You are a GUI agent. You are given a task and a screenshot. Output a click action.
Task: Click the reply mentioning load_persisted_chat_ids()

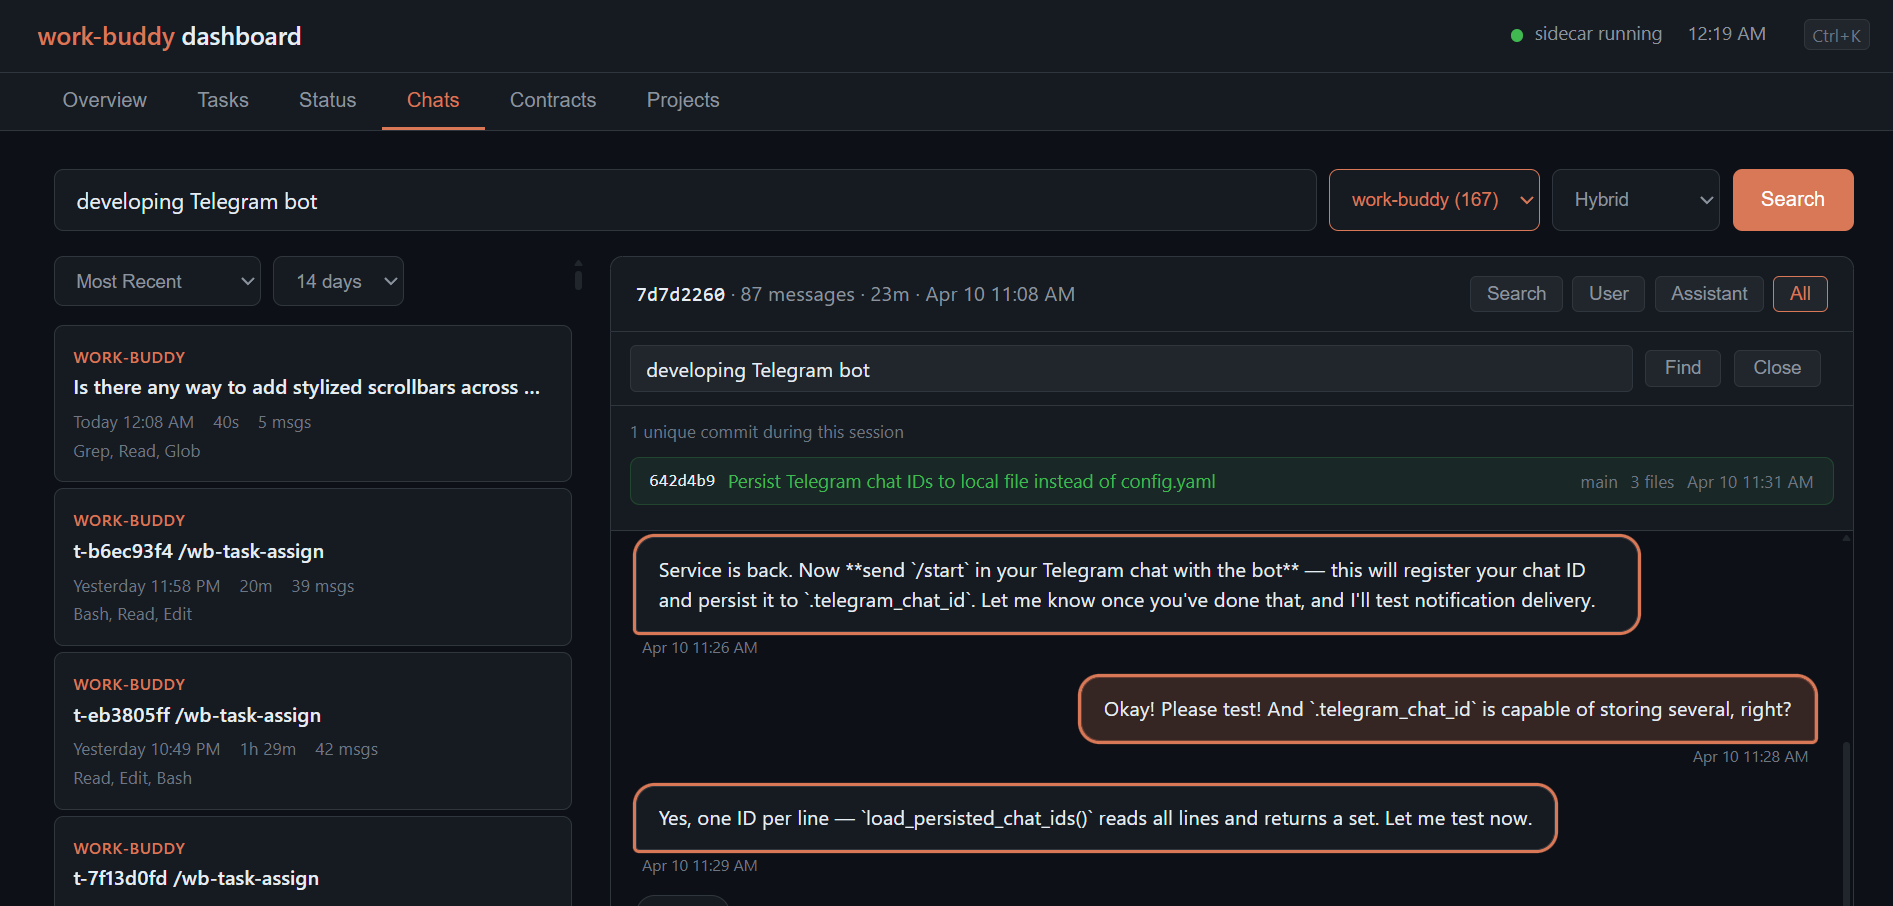(1095, 818)
